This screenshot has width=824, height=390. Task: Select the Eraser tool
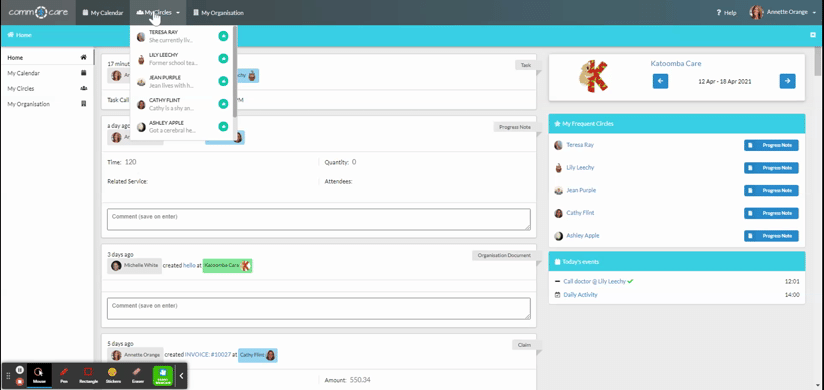(138, 375)
